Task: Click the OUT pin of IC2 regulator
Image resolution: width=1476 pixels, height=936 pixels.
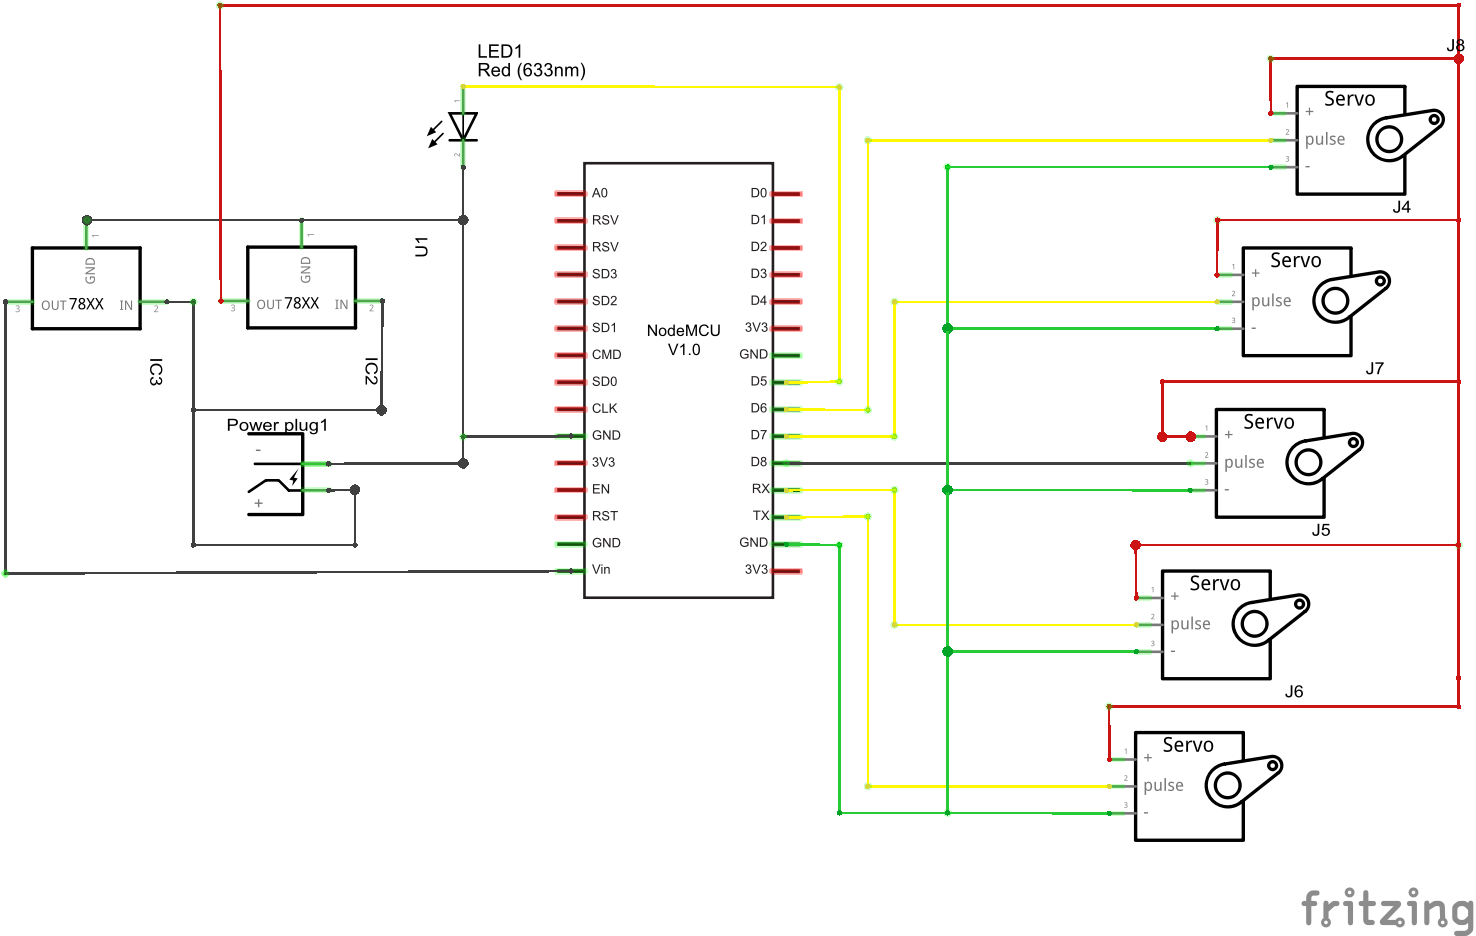Action: pyautogui.click(x=234, y=301)
